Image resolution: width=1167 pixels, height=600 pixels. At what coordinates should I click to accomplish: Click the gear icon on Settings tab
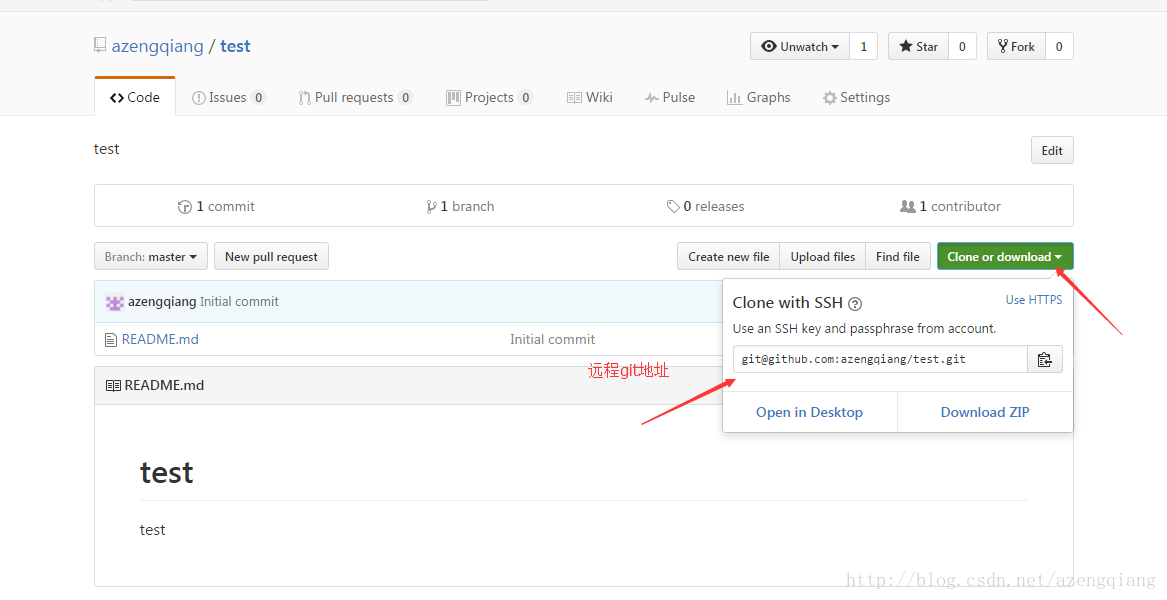click(829, 98)
